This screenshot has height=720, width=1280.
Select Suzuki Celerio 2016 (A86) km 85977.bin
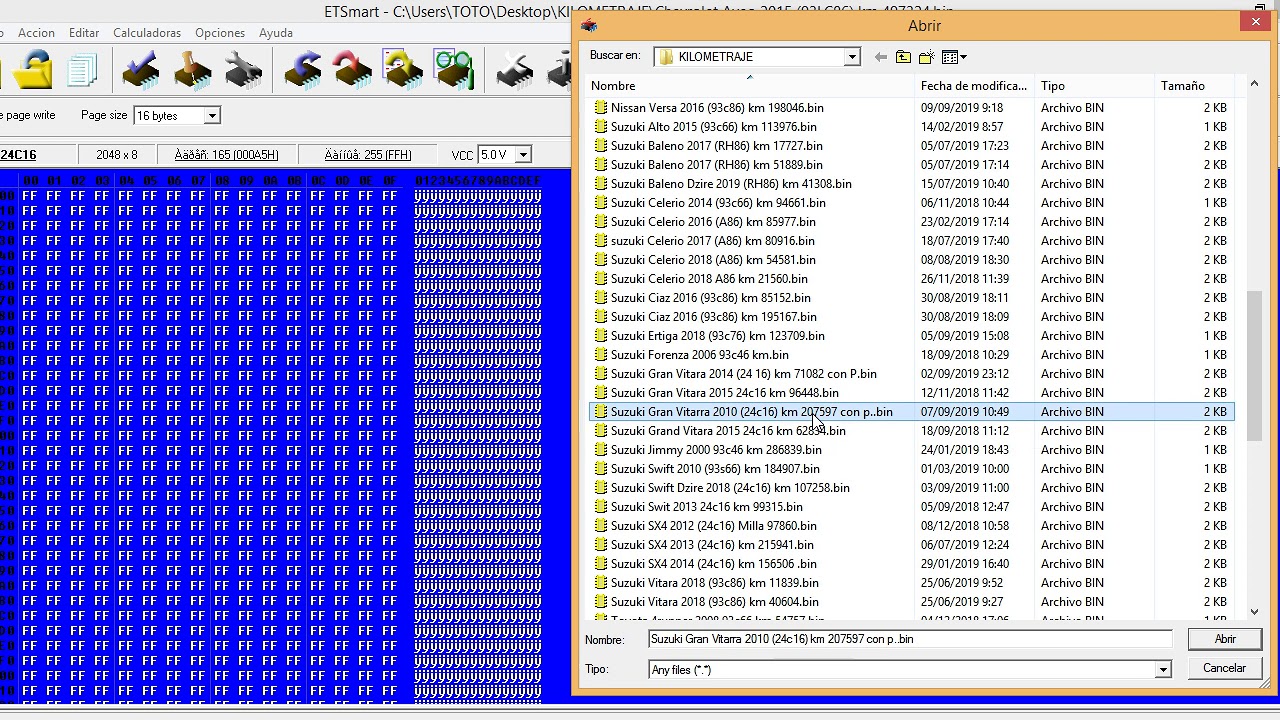pos(713,221)
